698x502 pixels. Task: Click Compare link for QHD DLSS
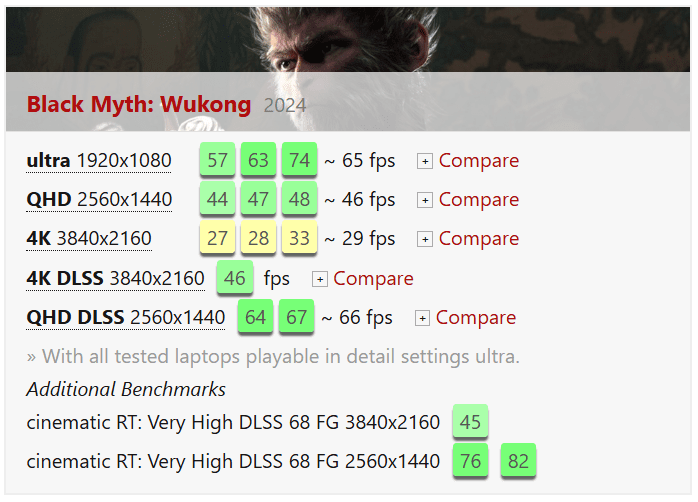[476, 318]
